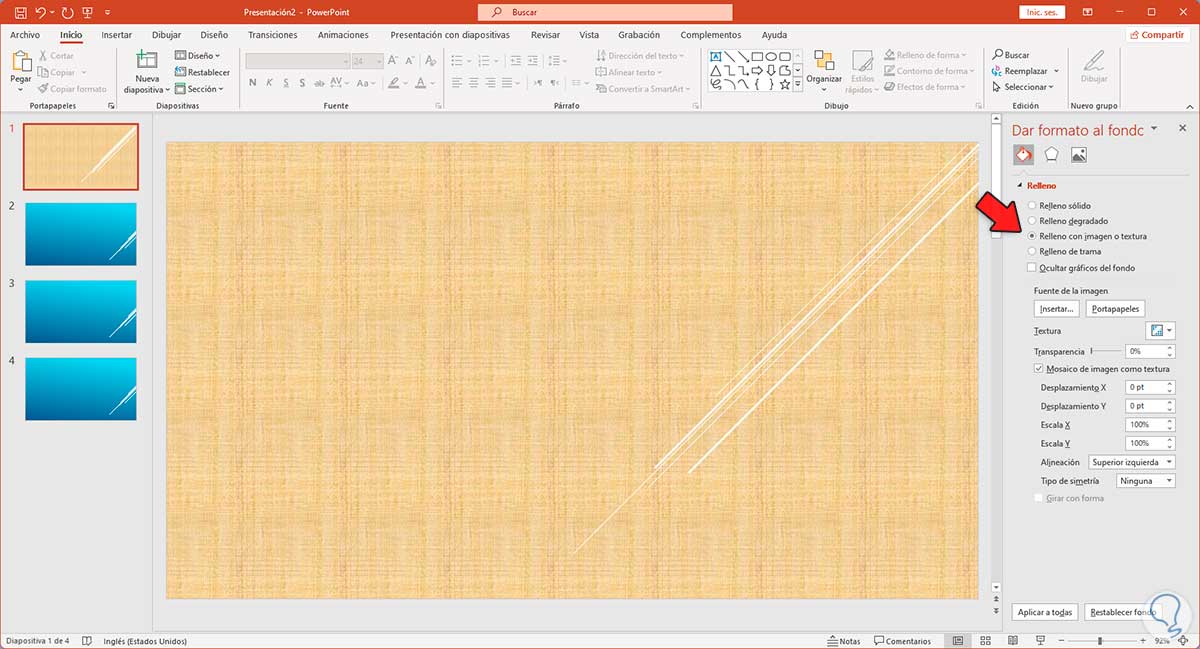The image size is (1200, 649).
Task: Click the Redo icon in the quick access toolbar
Action: pyautogui.click(x=70, y=12)
